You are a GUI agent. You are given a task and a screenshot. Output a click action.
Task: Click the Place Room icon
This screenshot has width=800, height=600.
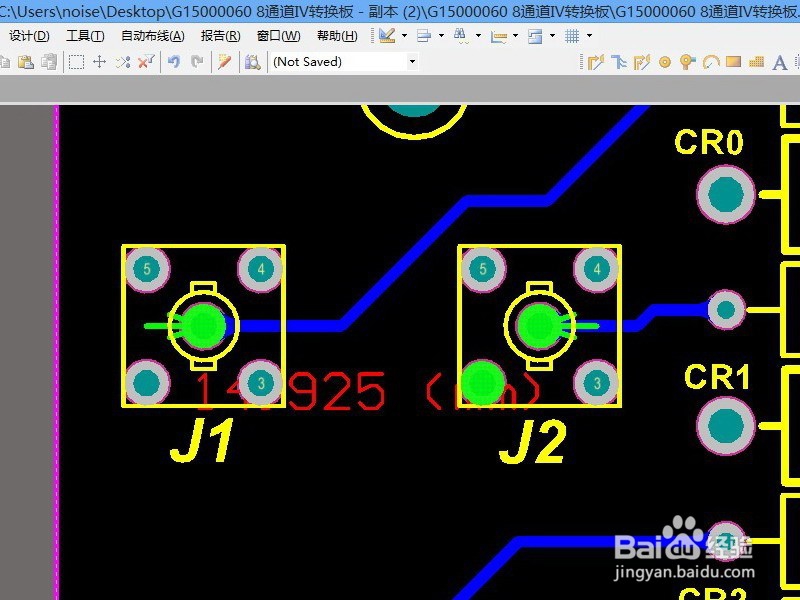tap(535, 36)
